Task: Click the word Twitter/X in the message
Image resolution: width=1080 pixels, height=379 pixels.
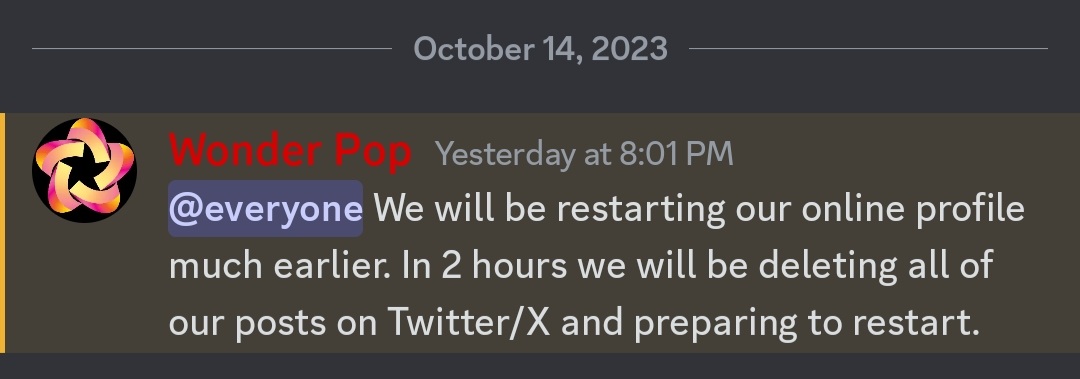Action: (x=468, y=321)
